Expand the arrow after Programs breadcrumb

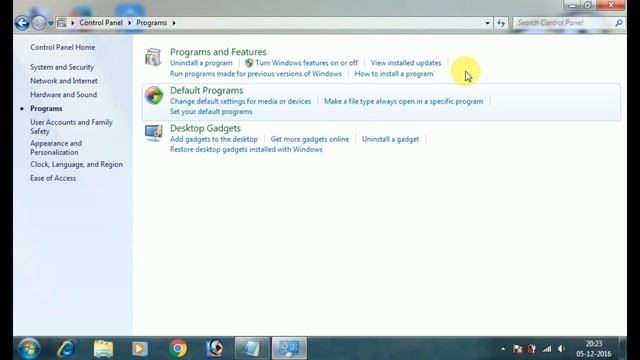point(174,23)
